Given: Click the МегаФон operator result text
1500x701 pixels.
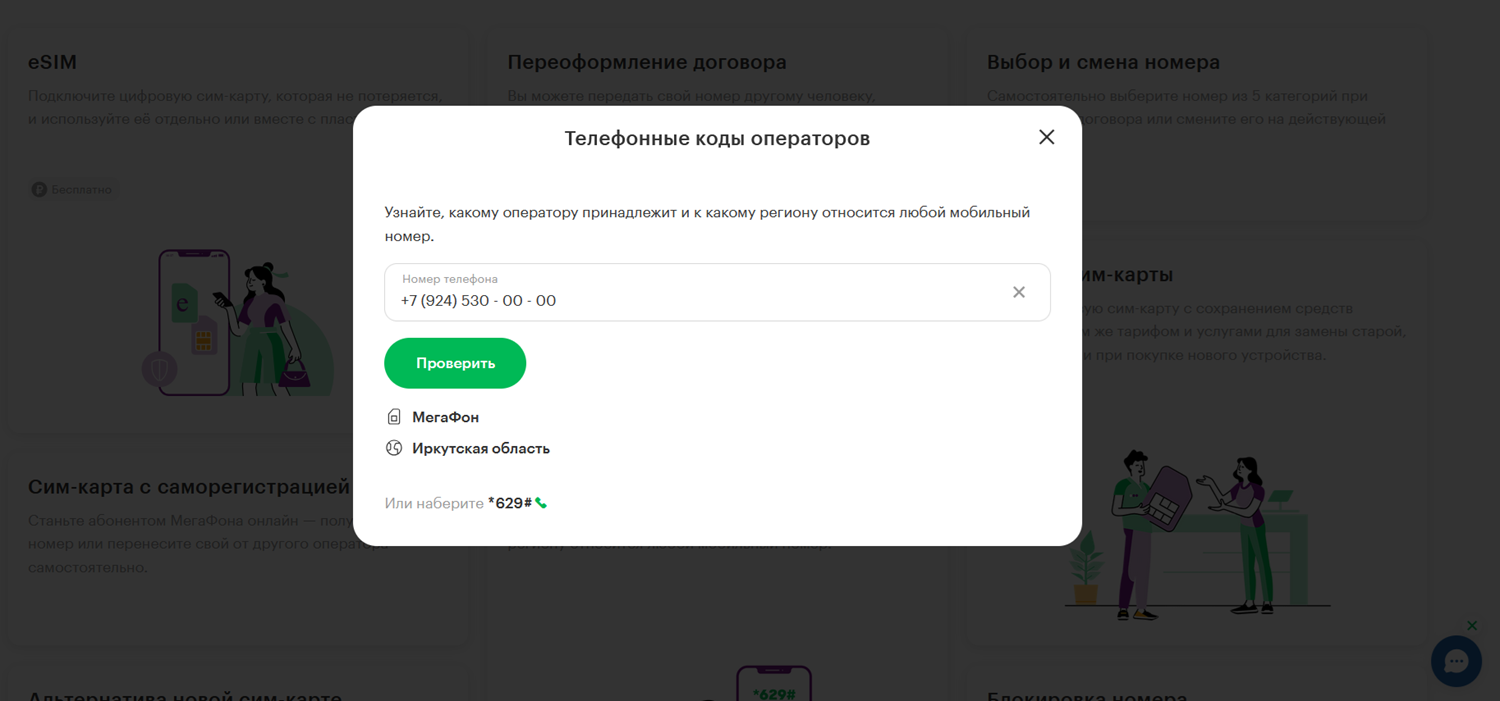Looking at the screenshot, I should pyautogui.click(x=446, y=417).
